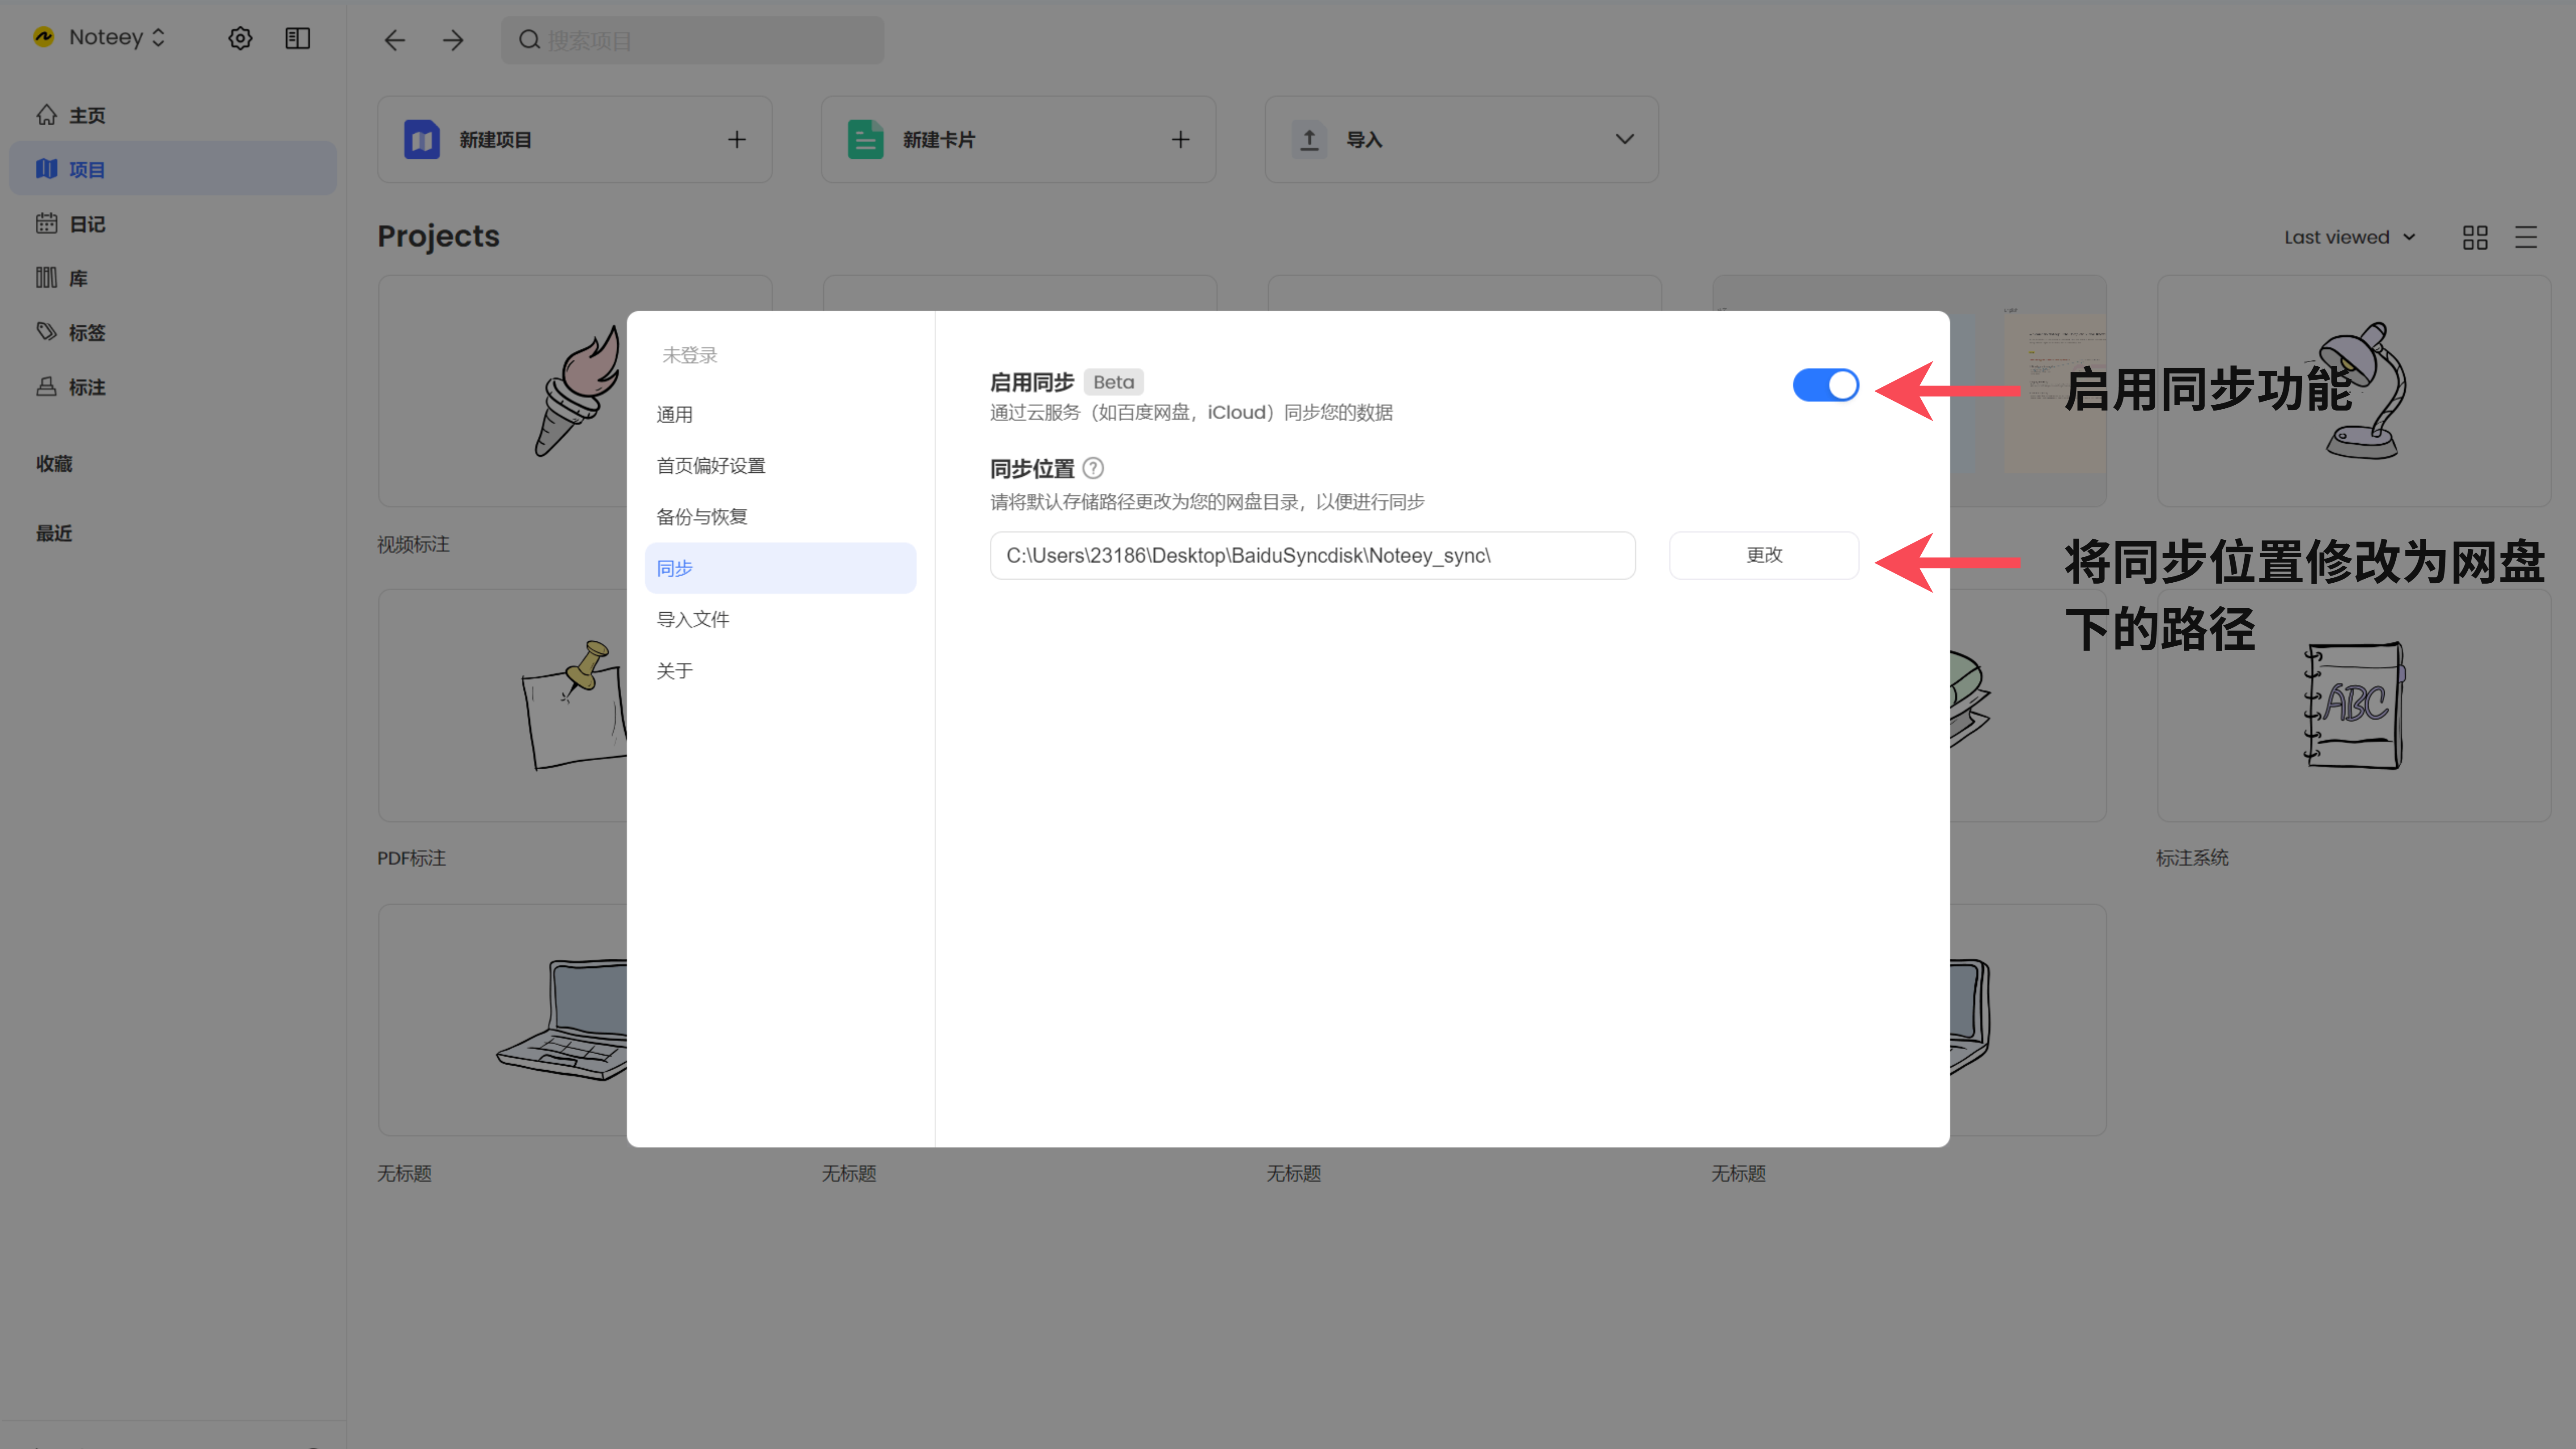Open 主页 in the sidebar
Image resolution: width=2576 pixels, height=1449 pixels.
[173, 115]
